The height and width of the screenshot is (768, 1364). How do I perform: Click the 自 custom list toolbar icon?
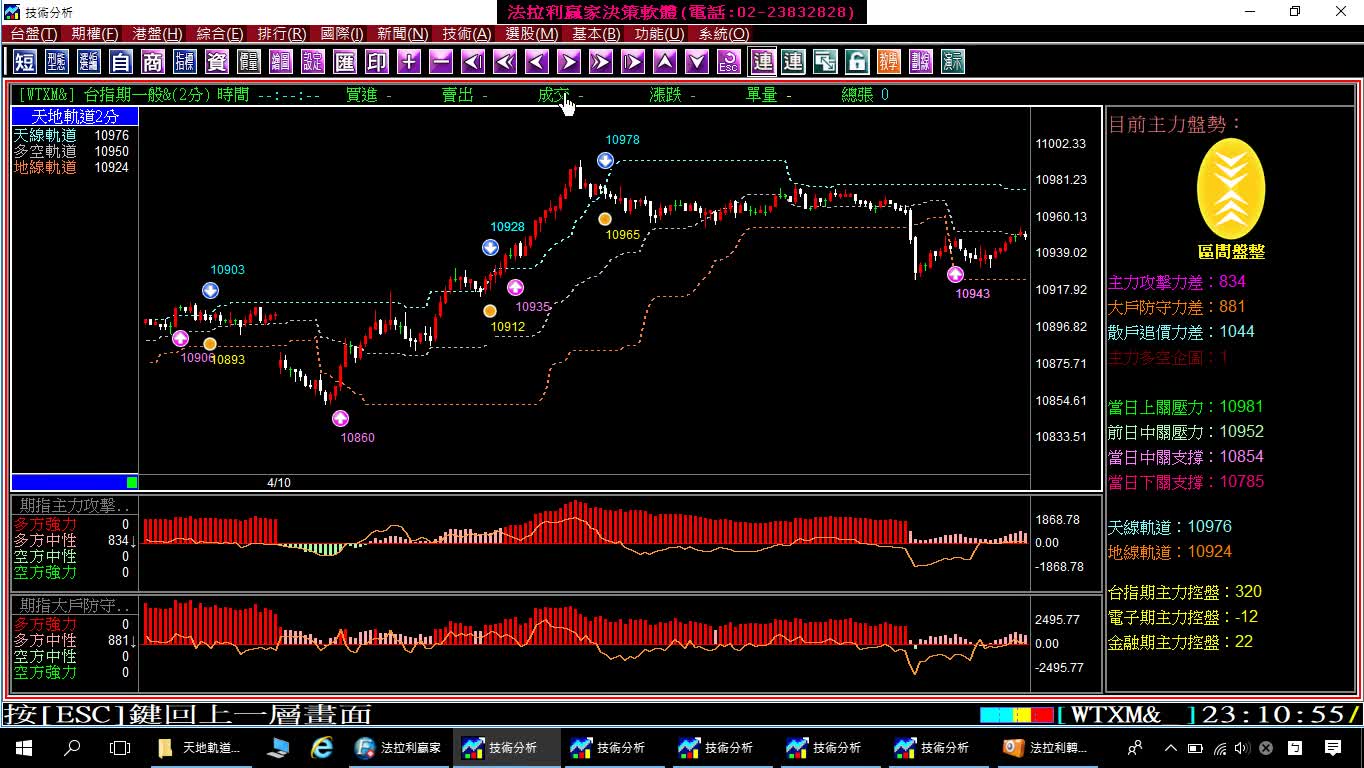[121, 62]
